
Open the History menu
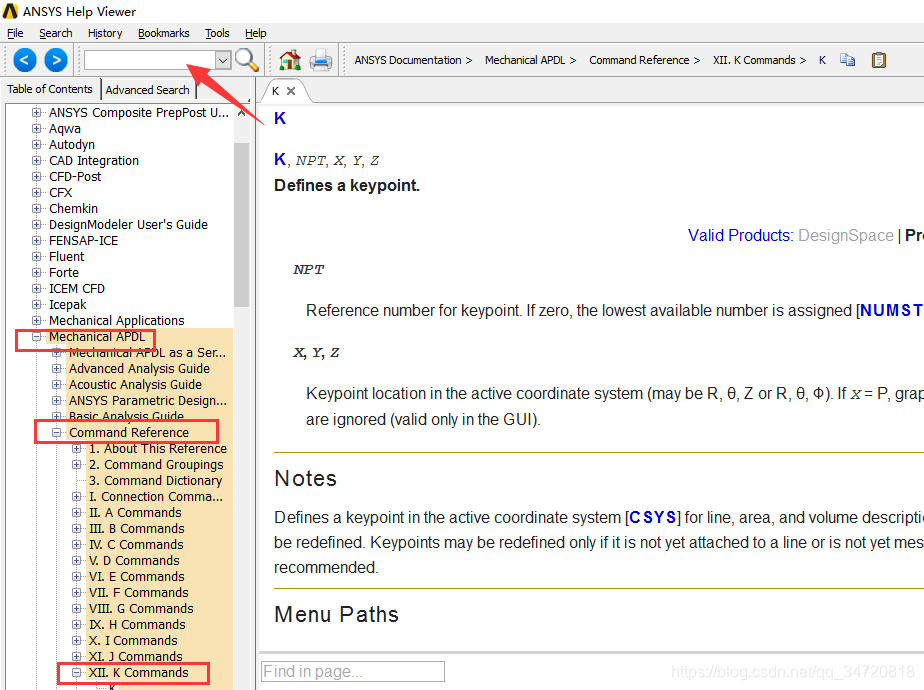pyautogui.click(x=105, y=33)
